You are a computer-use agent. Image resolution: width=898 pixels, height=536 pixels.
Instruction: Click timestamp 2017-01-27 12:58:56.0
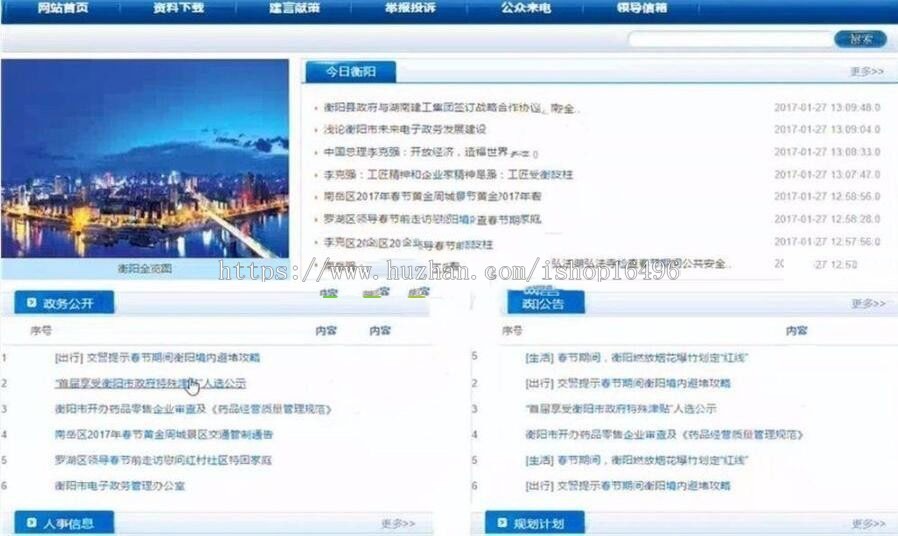(x=827, y=196)
